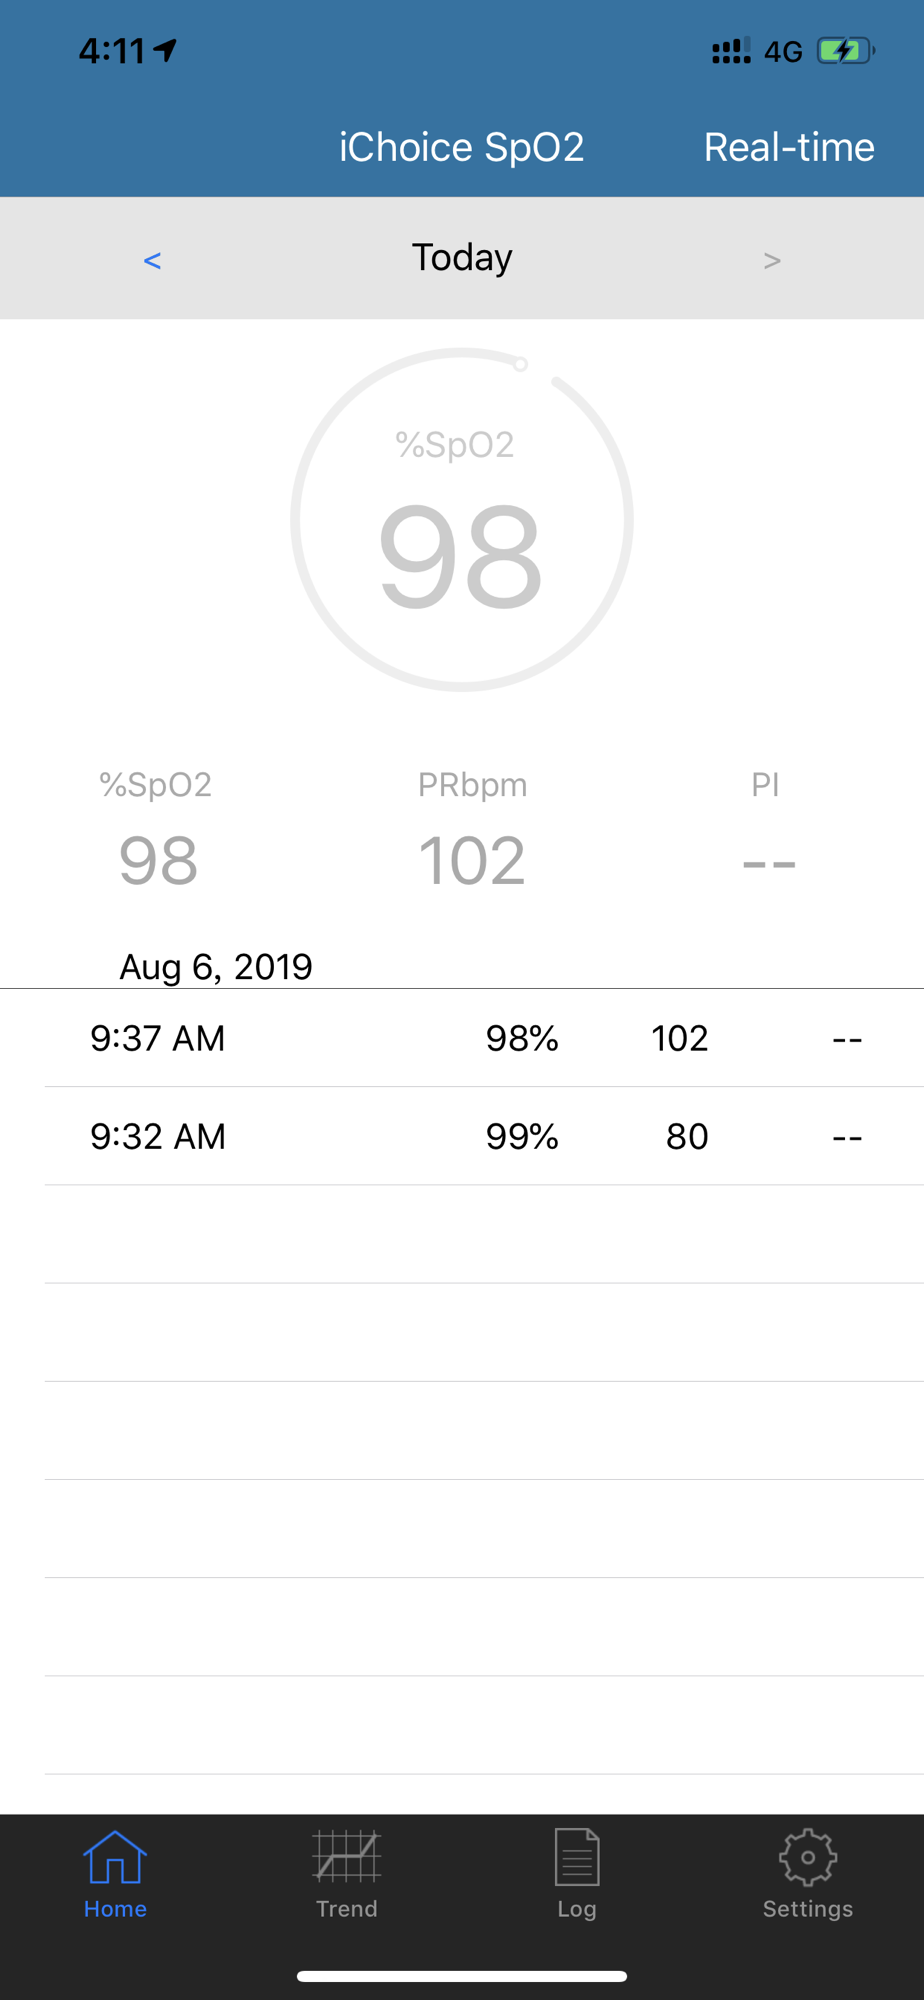The width and height of the screenshot is (924, 2000).
Task: Open the Settings gear icon
Action: [x=808, y=1857]
